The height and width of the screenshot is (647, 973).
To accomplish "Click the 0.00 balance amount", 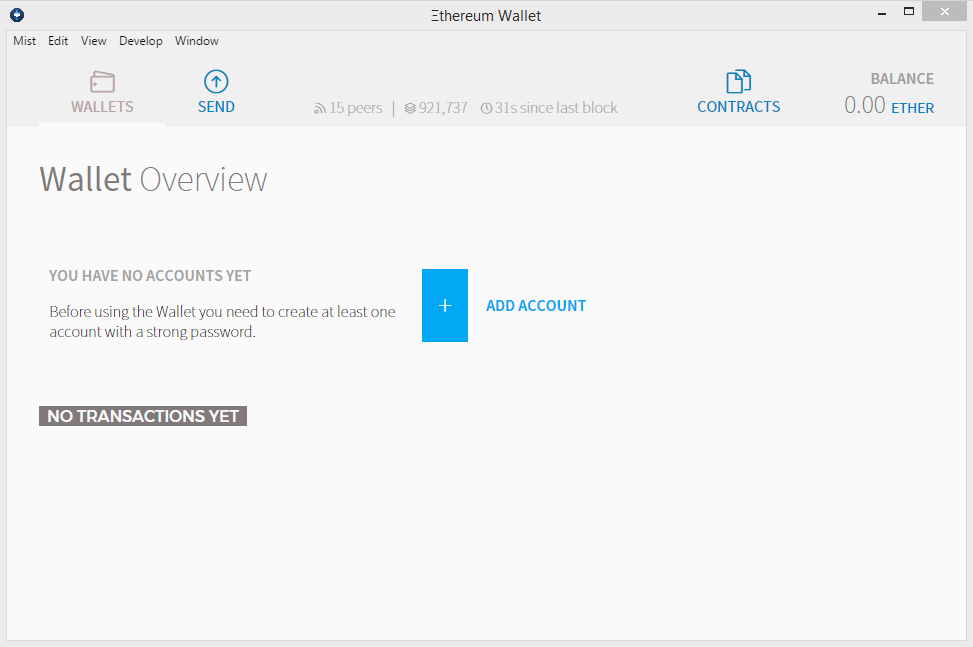I will click(864, 105).
